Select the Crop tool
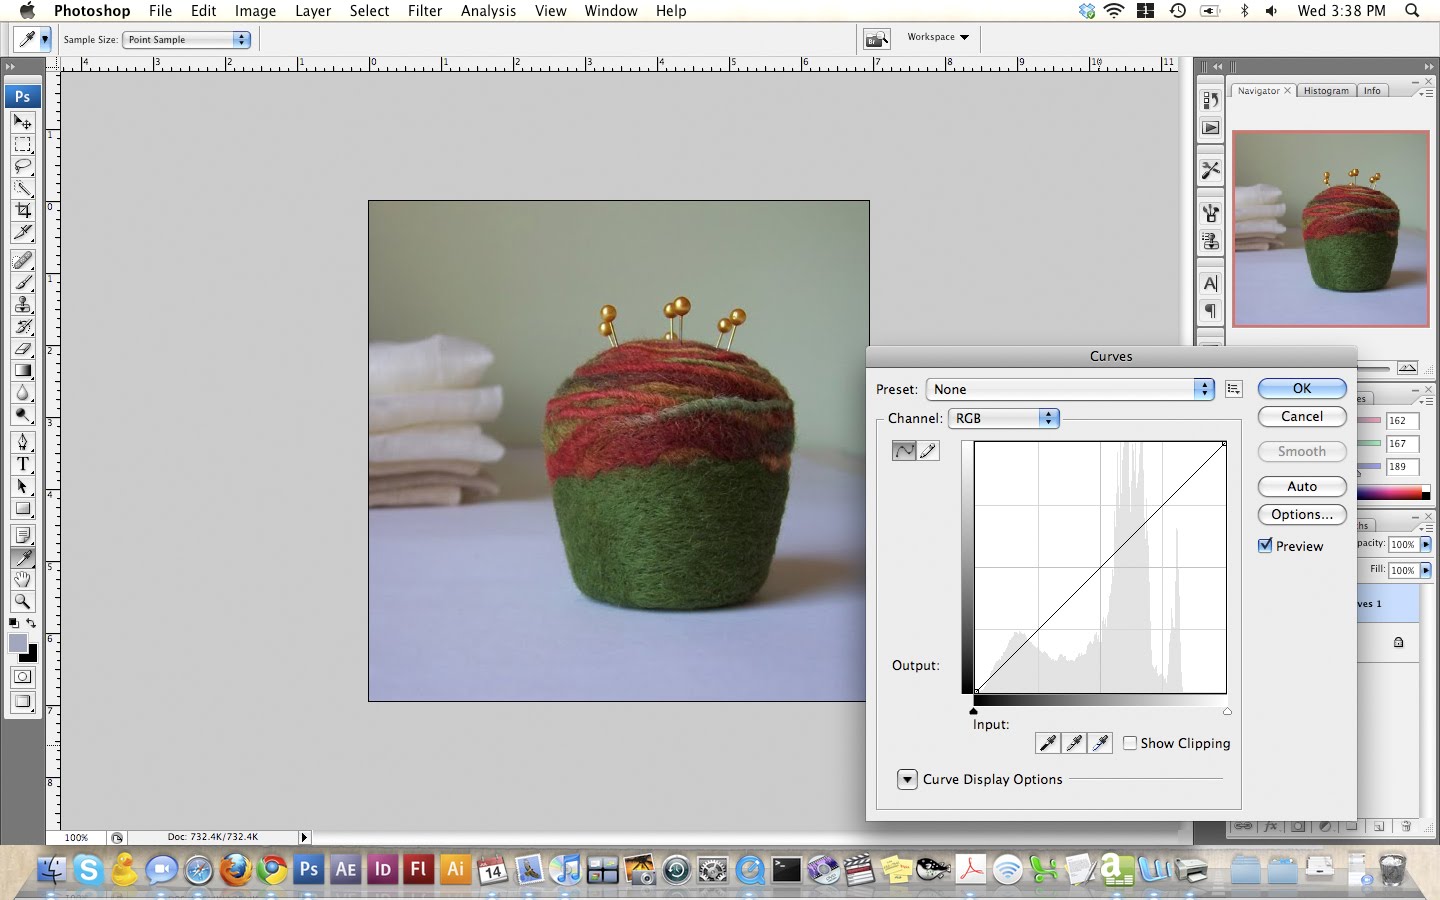Viewport: 1440px width, 900px height. click(x=22, y=211)
